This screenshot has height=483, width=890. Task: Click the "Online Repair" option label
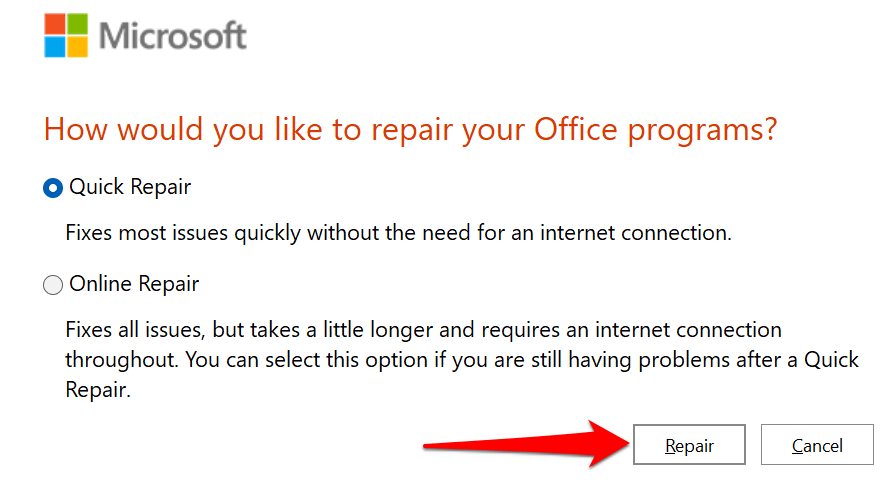[x=134, y=285]
